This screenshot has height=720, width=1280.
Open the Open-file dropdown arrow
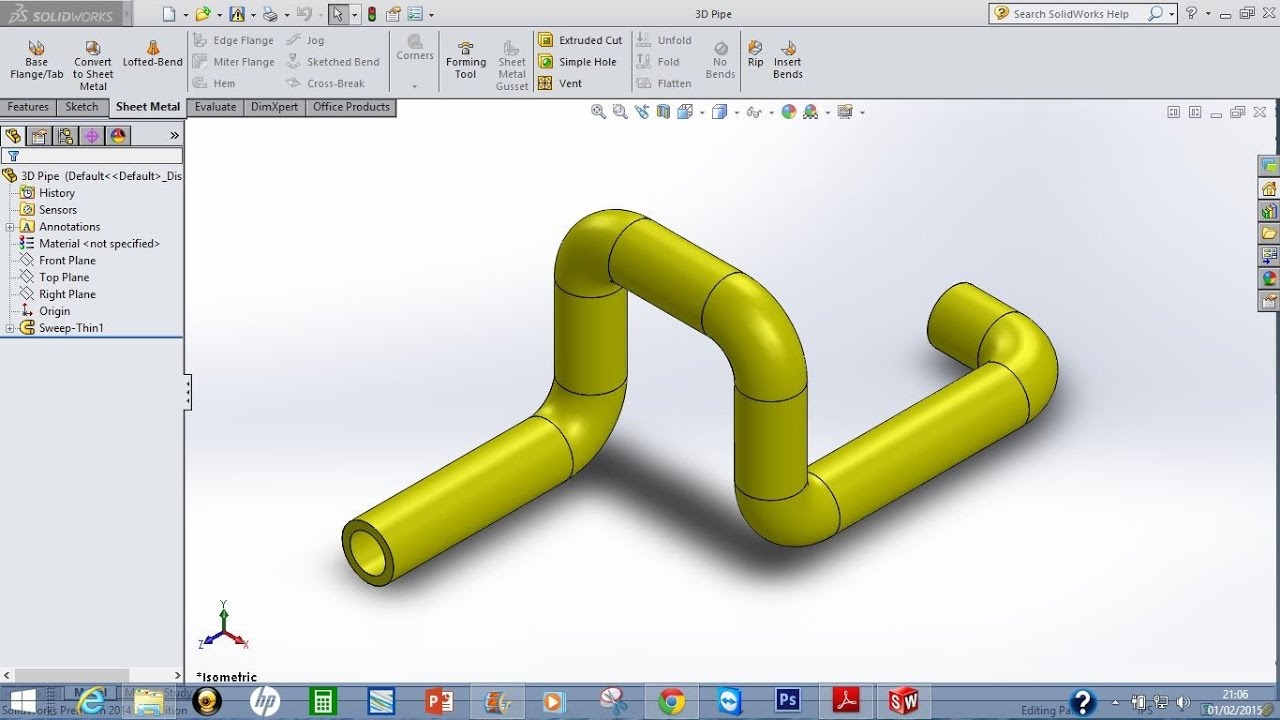tap(219, 15)
